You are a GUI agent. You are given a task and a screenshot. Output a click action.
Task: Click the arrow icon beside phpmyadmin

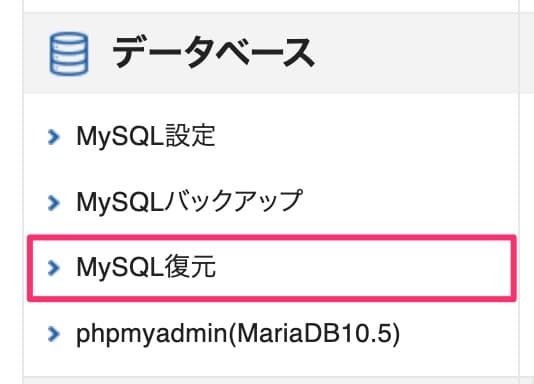pyautogui.click(x=54, y=334)
